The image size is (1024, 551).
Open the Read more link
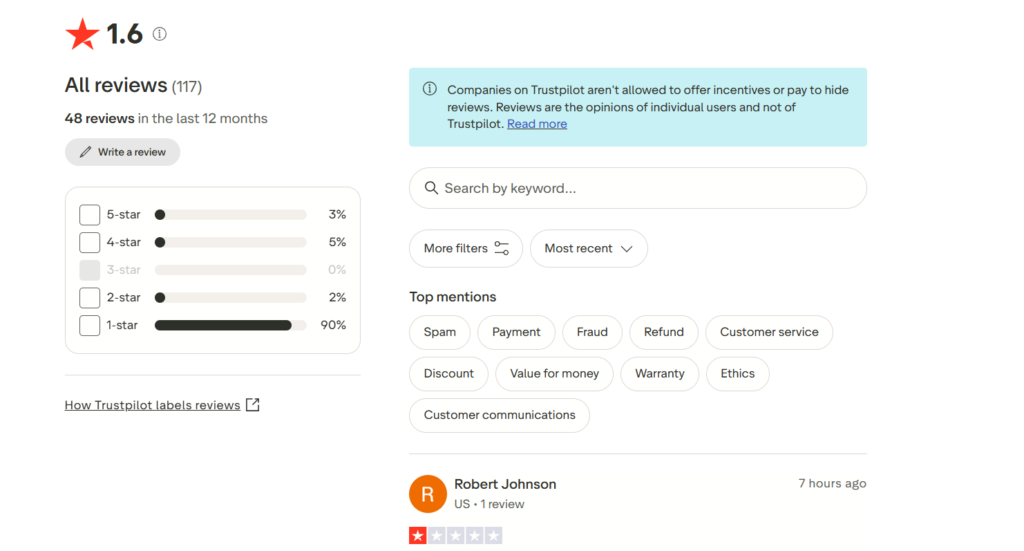point(537,124)
